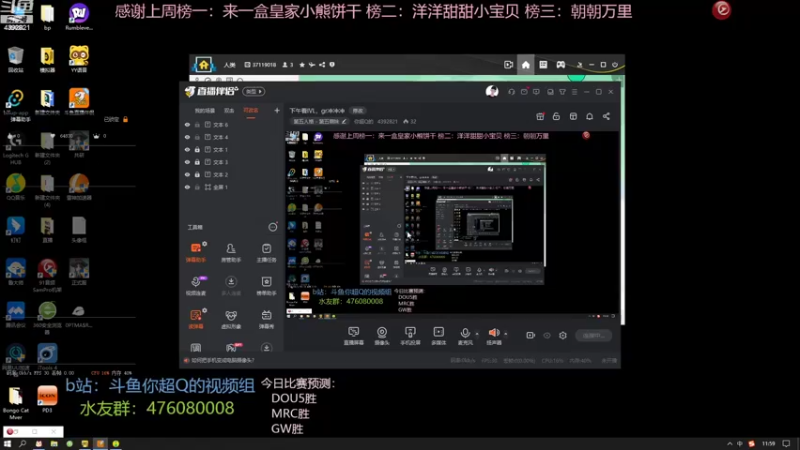This screenshot has height=450, width=800.
Task: Click the 麦克风 microphone icon
Action: click(465, 334)
